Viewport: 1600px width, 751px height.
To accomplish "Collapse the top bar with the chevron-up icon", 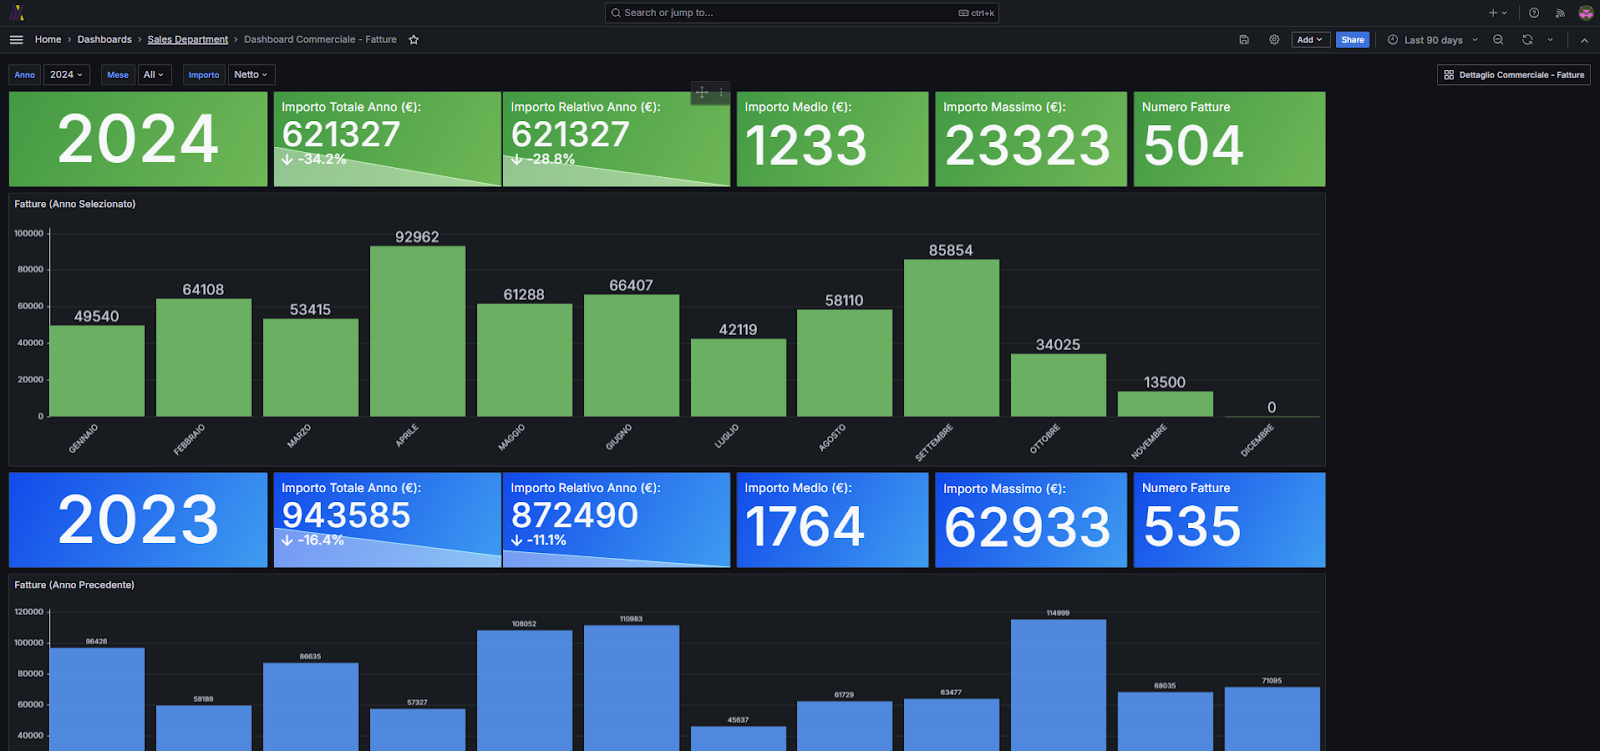I will (1584, 40).
